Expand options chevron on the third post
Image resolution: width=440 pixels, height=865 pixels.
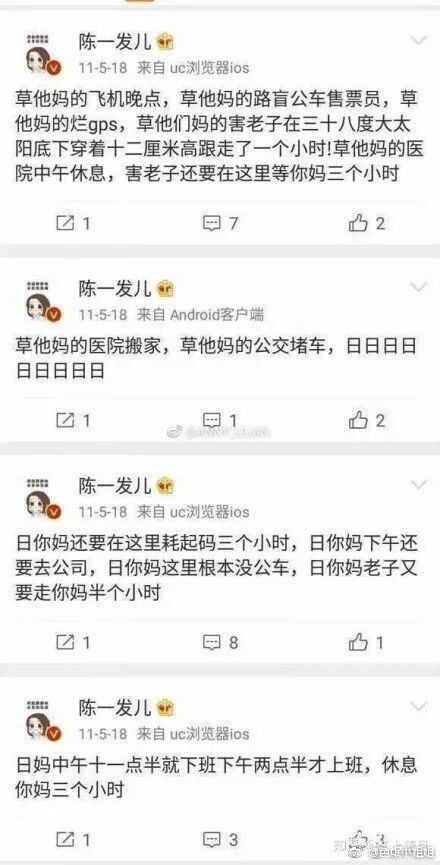tap(420, 485)
